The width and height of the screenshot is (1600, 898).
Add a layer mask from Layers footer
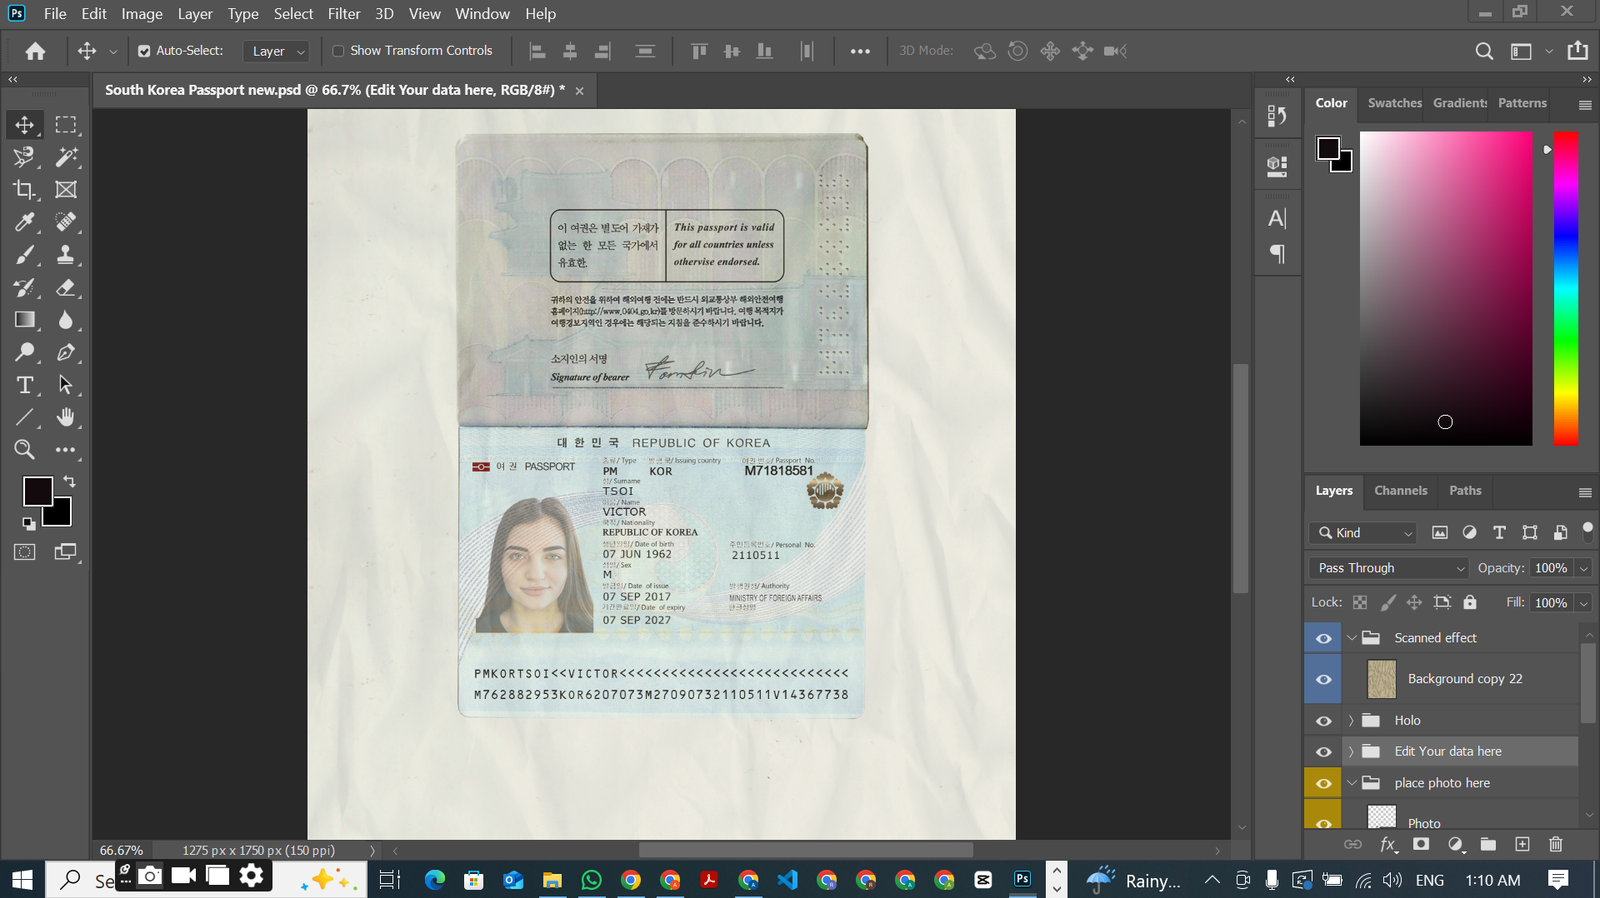coord(1421,845)
